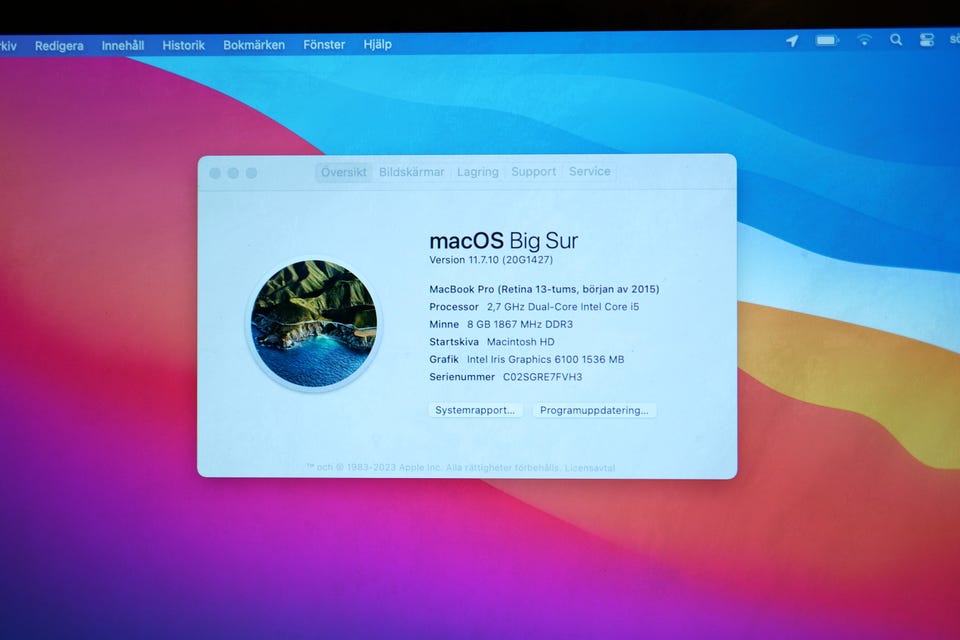Image resolution: width=960 pixels, height=640 pixels.
Task: Open the Redigera menu
Action: [x=59, y=46]
